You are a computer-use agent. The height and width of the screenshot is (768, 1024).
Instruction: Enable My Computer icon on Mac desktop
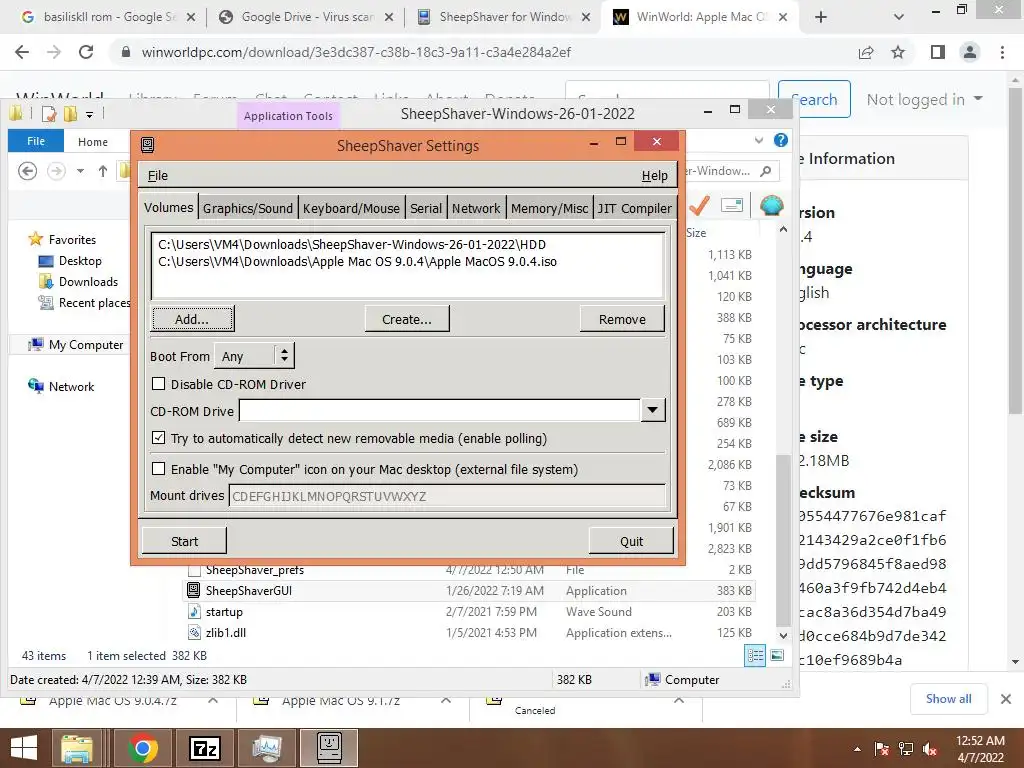coord(158,469)
